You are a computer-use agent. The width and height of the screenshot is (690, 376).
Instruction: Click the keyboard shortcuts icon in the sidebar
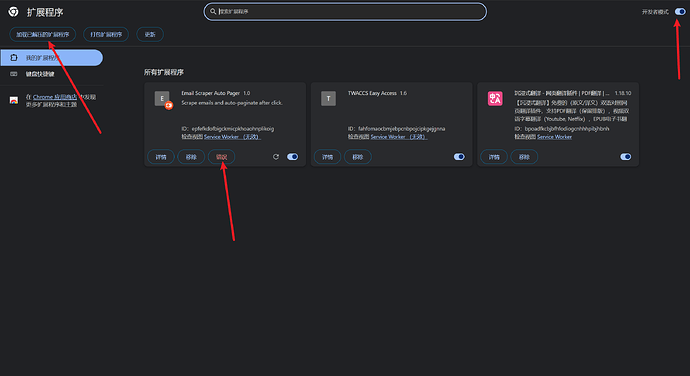point(14,74)
